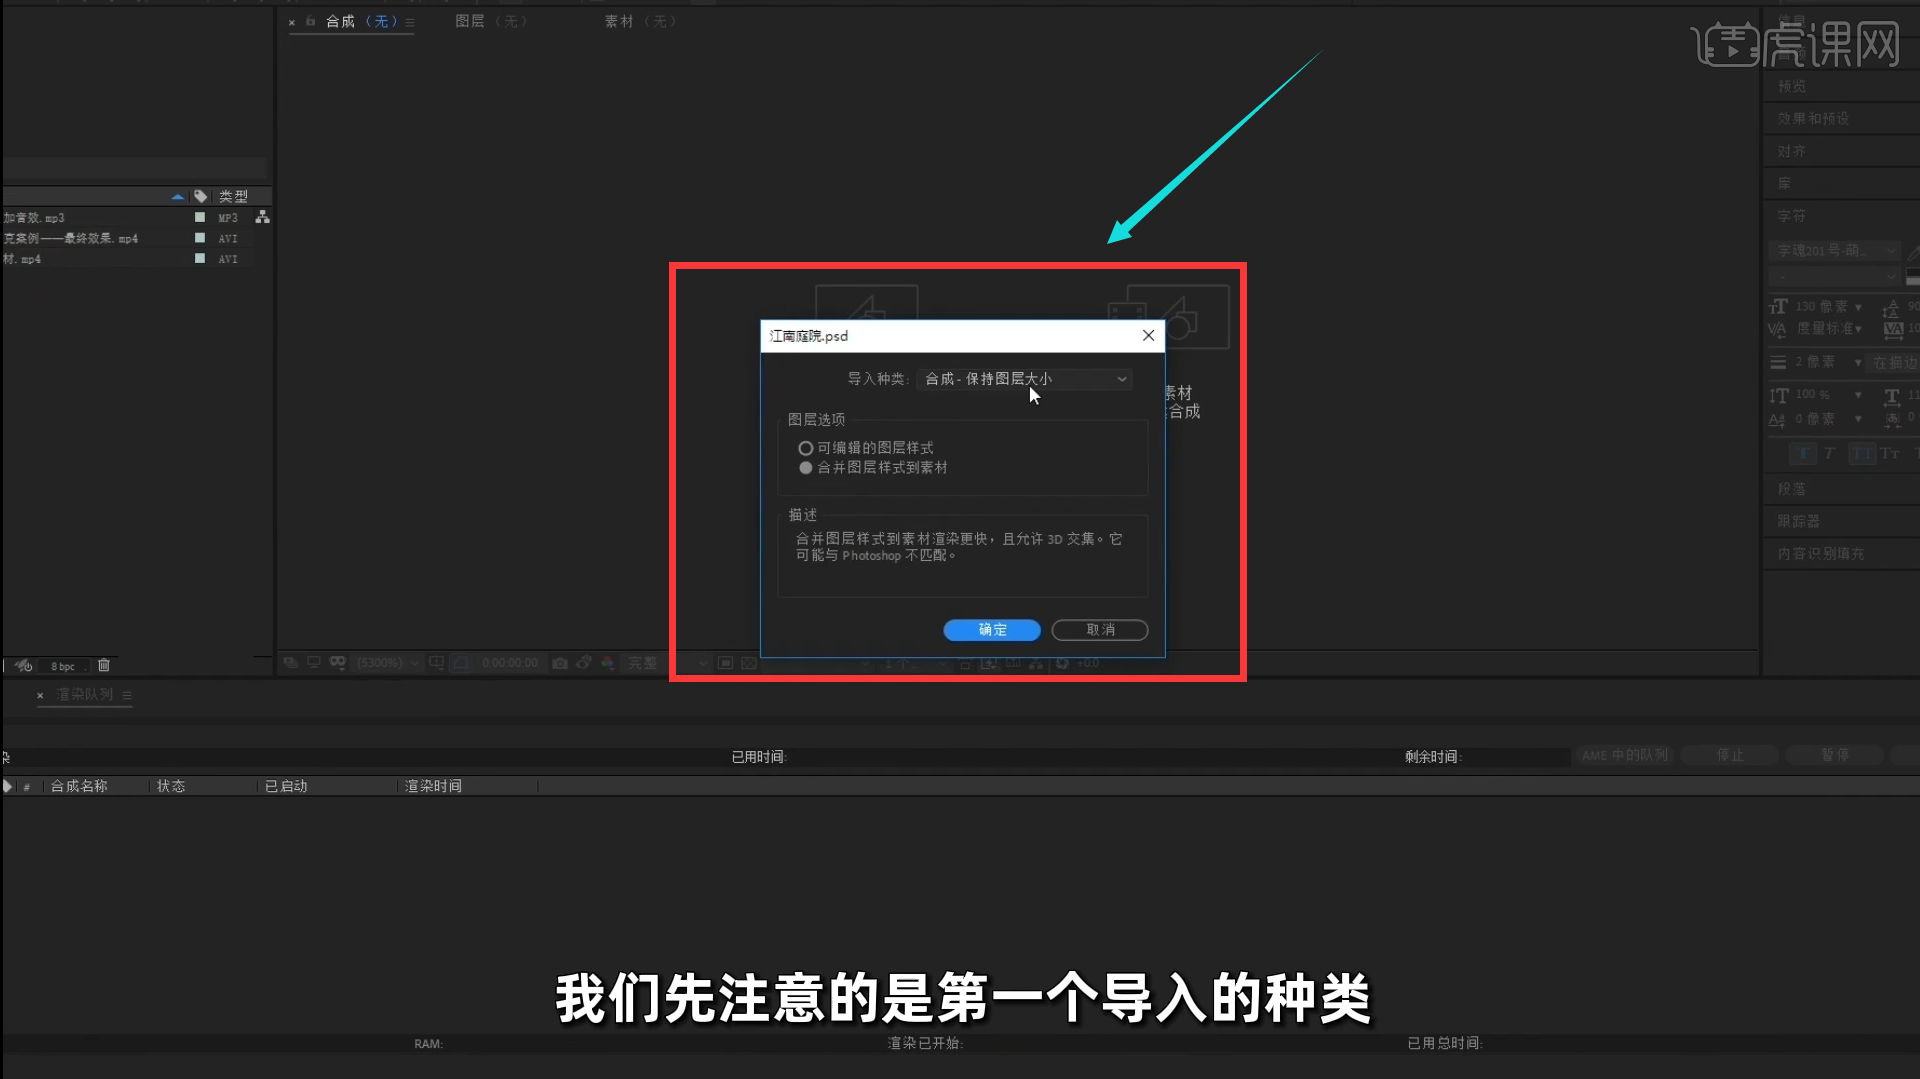The width and height of the screenshot is (1920, 1079).
Task: Click the choose grid and guide options icon
Action: [437, 663]
